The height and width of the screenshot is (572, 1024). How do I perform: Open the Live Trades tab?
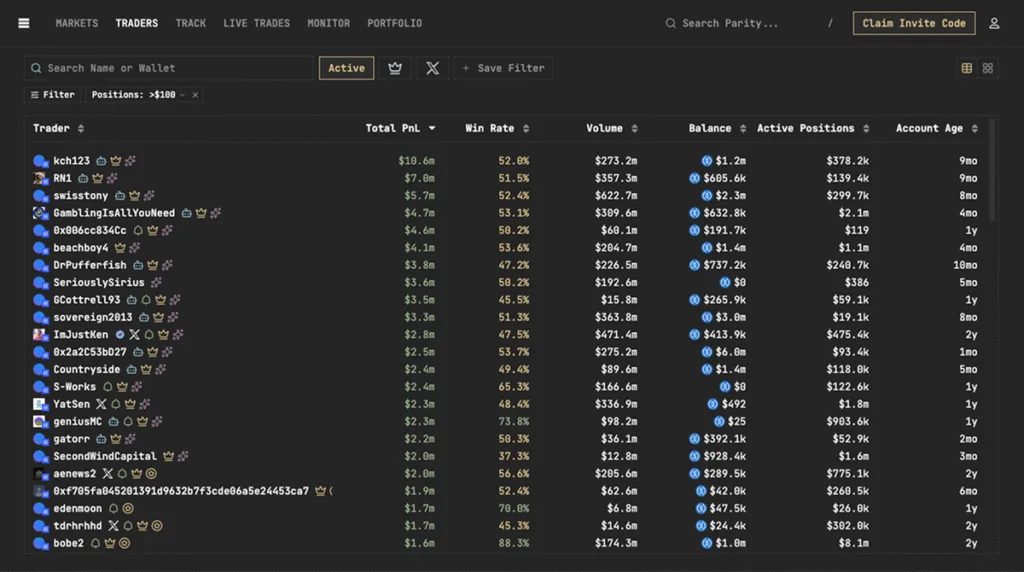click(256, 23)
